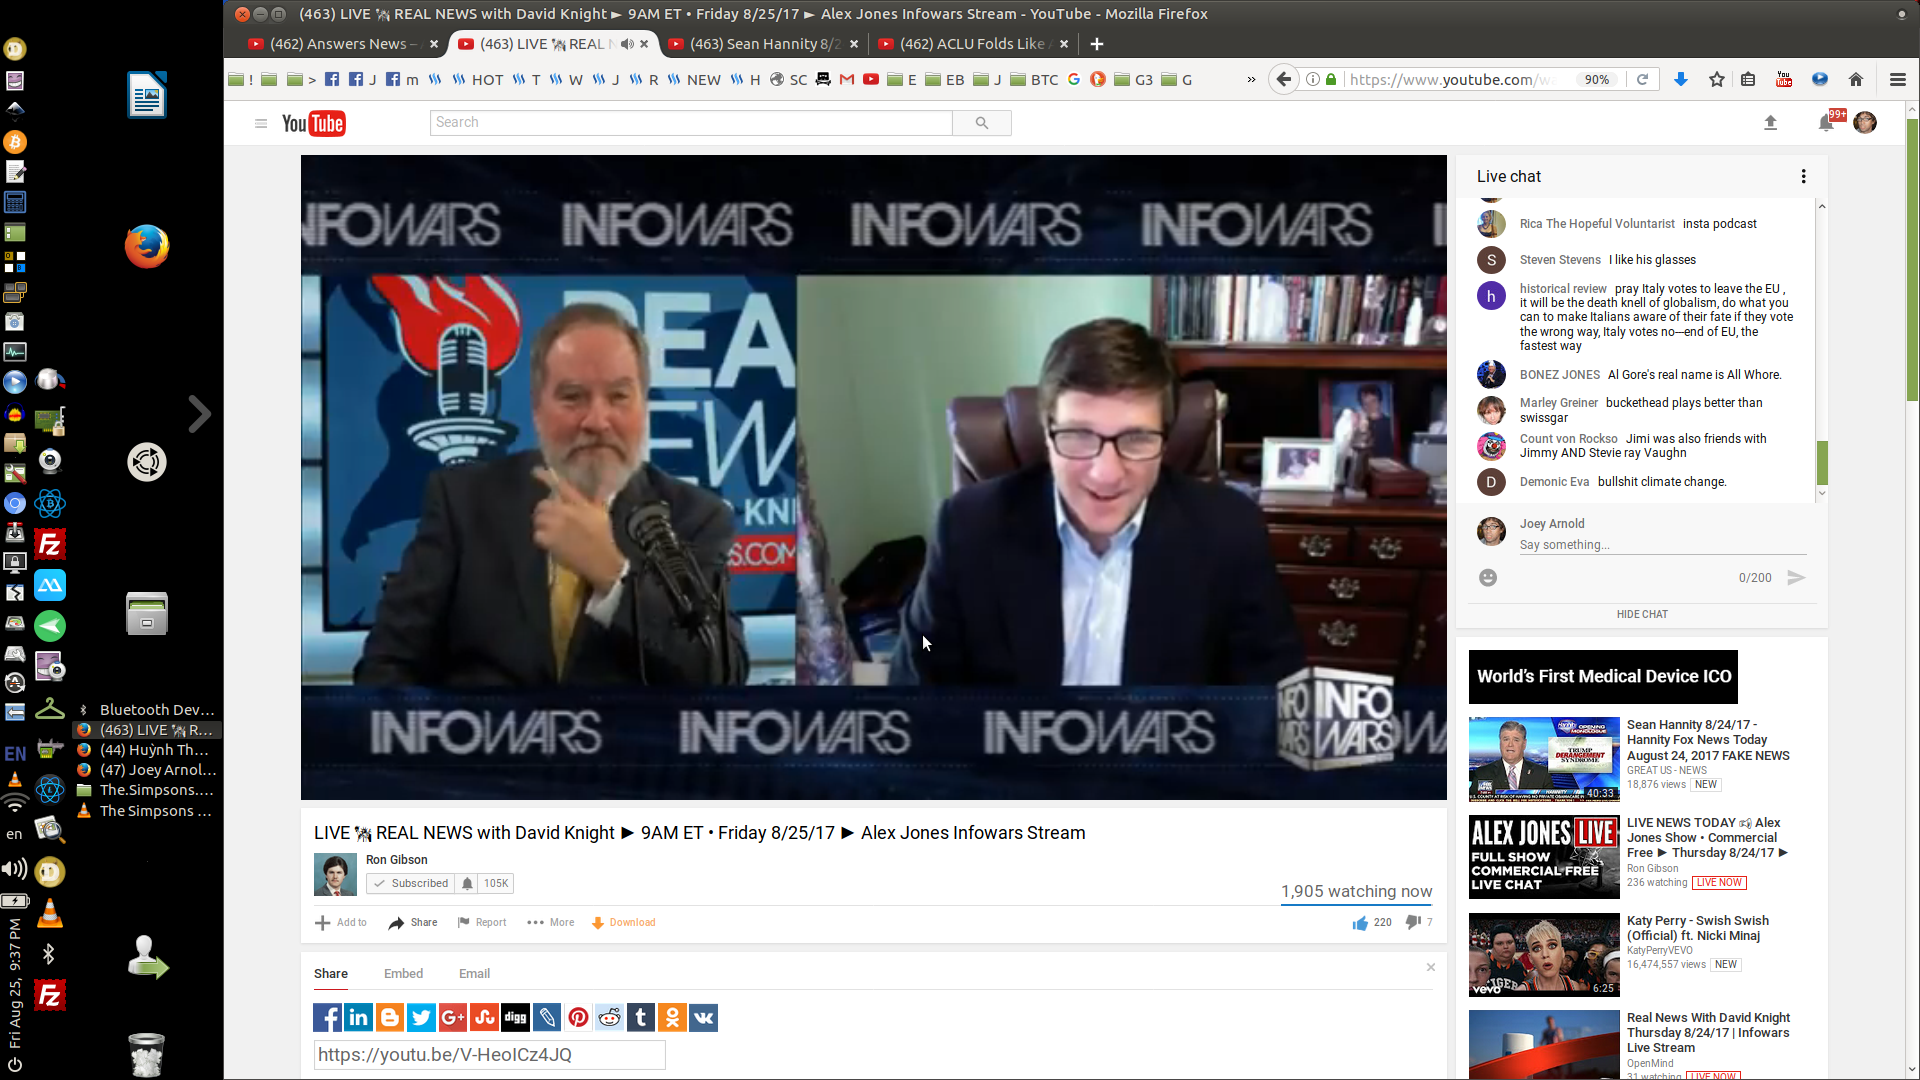Open a new Firefox tab

pos(1097,44)
